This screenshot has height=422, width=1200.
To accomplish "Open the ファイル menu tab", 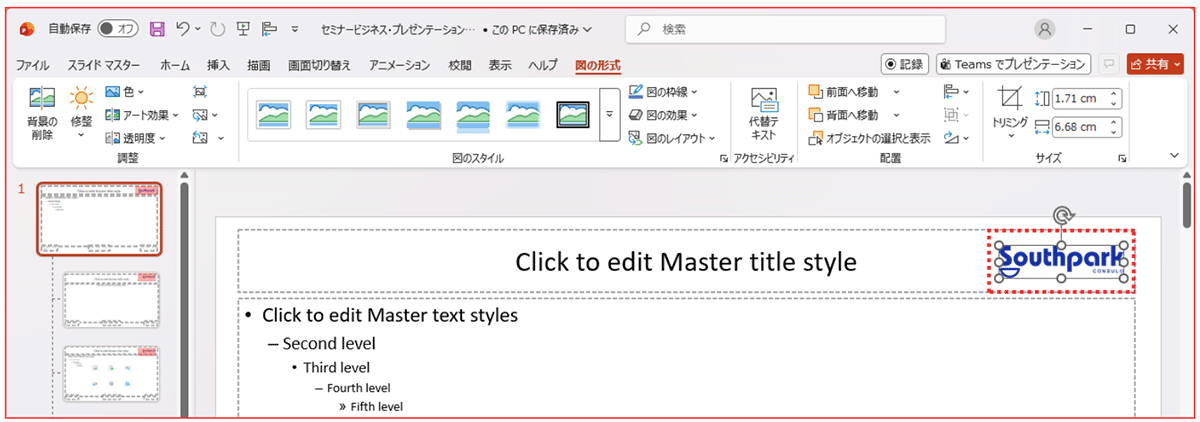I will click(x=32, y=65).
